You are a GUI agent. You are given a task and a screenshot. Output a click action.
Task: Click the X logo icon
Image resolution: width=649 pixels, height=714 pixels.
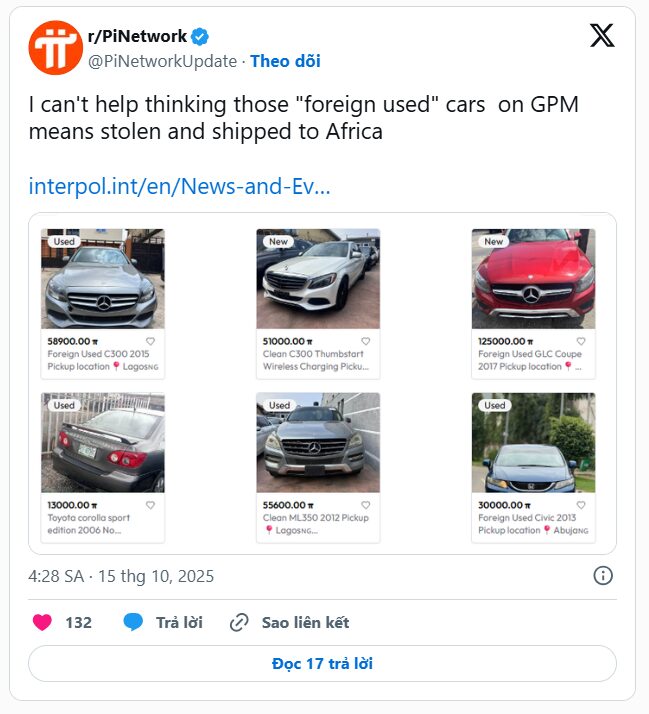[602, 36]
